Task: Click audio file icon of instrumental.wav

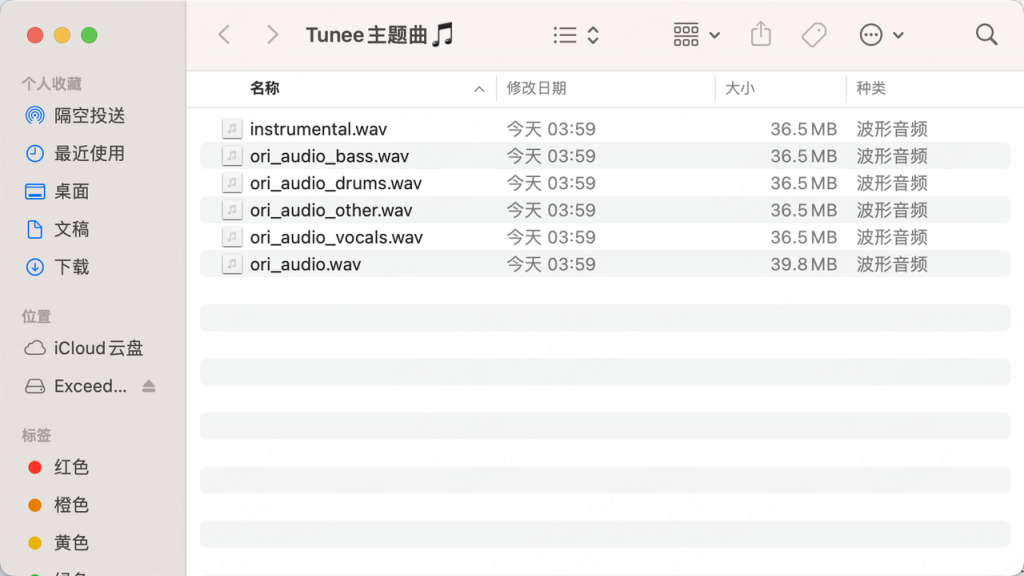Action: pos(232,129)
